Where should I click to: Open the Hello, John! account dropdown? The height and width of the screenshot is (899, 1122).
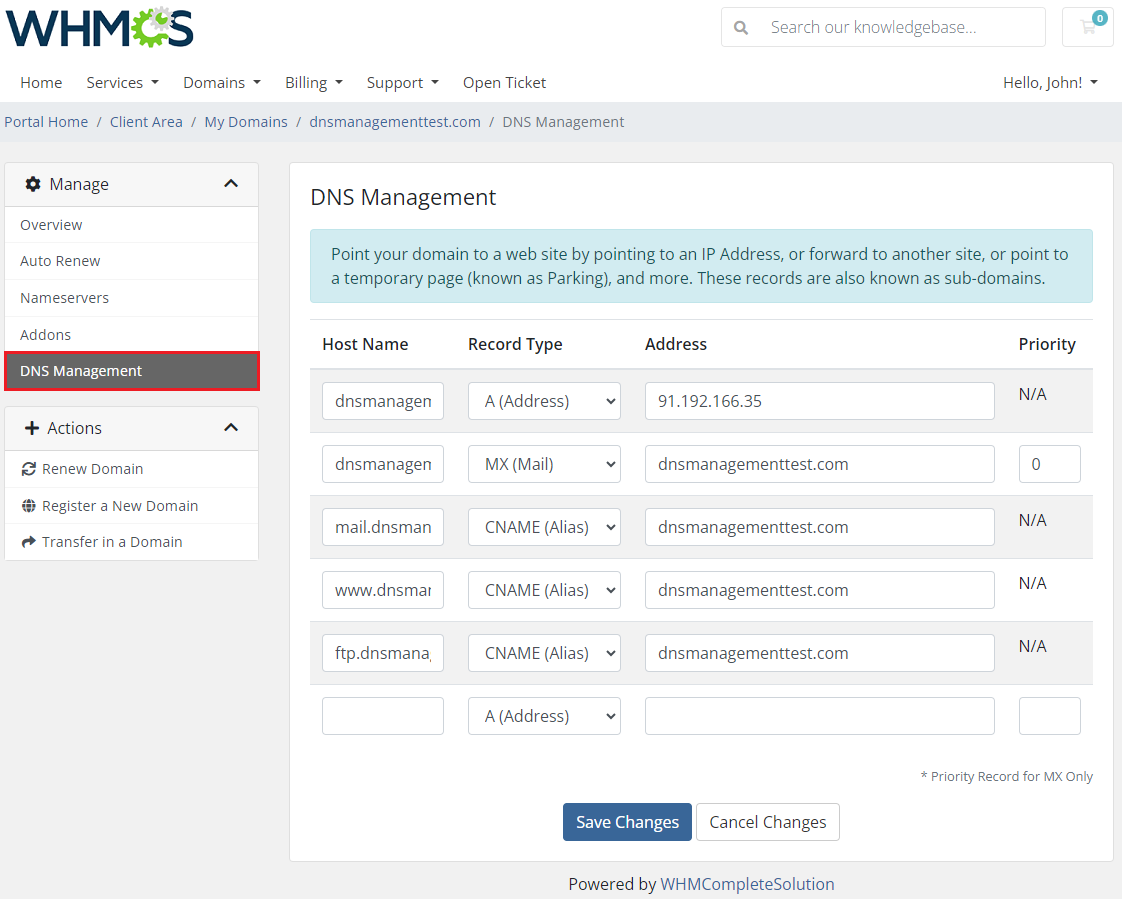click(x=1050, y=82)
